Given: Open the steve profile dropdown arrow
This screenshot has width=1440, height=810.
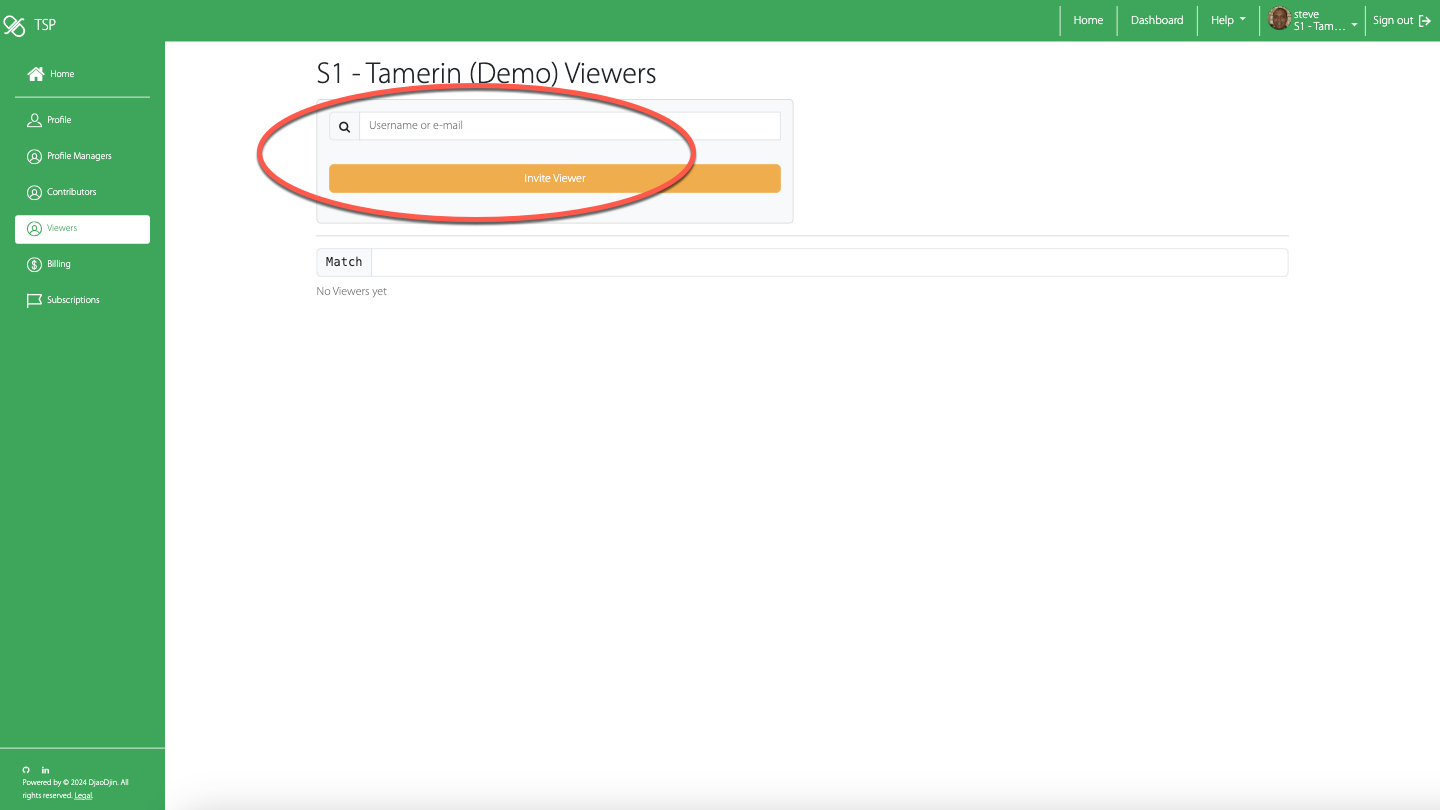Looking at the screenshot, I should pyautogui.click(x=1354, y=25).
